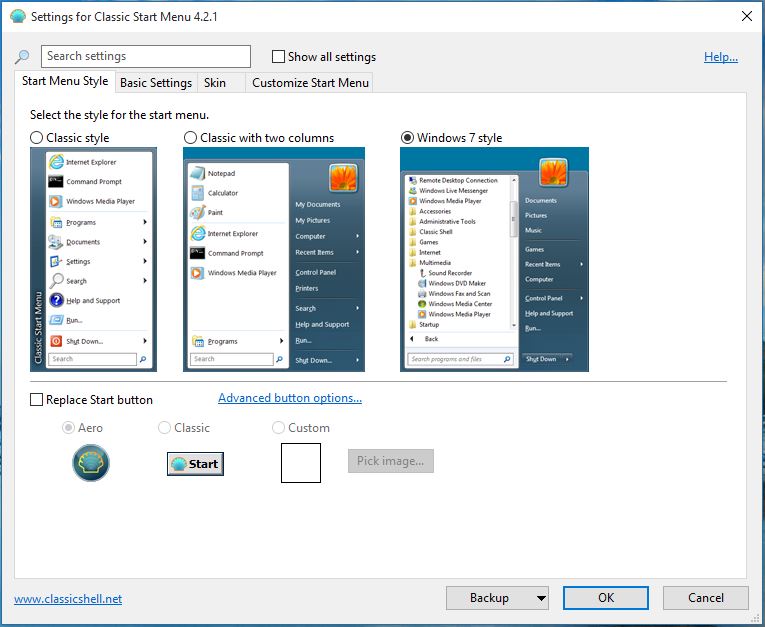Focus the Search settings input field

[x=146, y=57]
